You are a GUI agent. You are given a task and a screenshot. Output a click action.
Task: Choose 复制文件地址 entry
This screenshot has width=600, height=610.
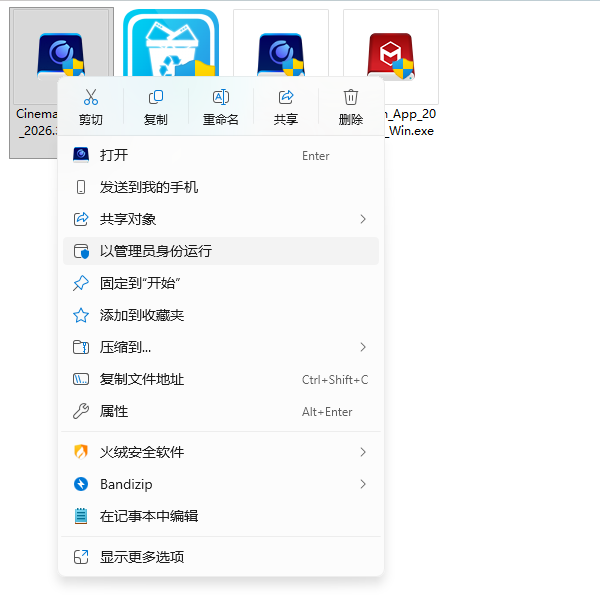click(x=221, y=379)
